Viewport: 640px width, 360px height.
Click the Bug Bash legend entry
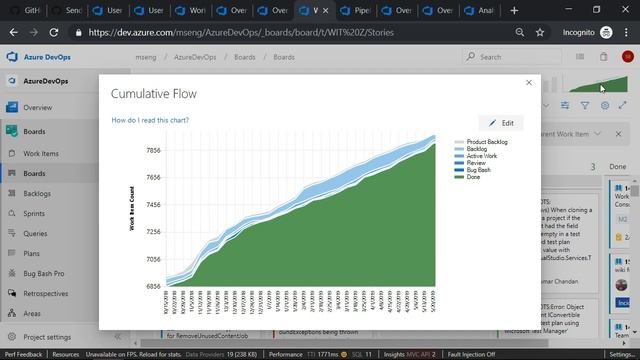coord(478,170)
